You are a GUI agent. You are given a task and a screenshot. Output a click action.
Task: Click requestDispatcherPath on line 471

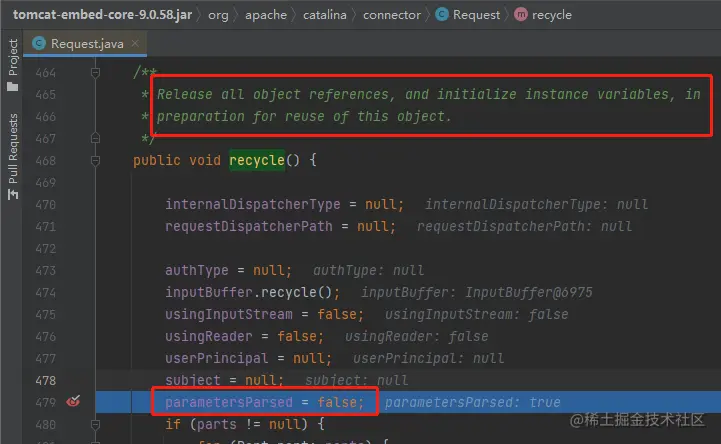tap(249, 226)
